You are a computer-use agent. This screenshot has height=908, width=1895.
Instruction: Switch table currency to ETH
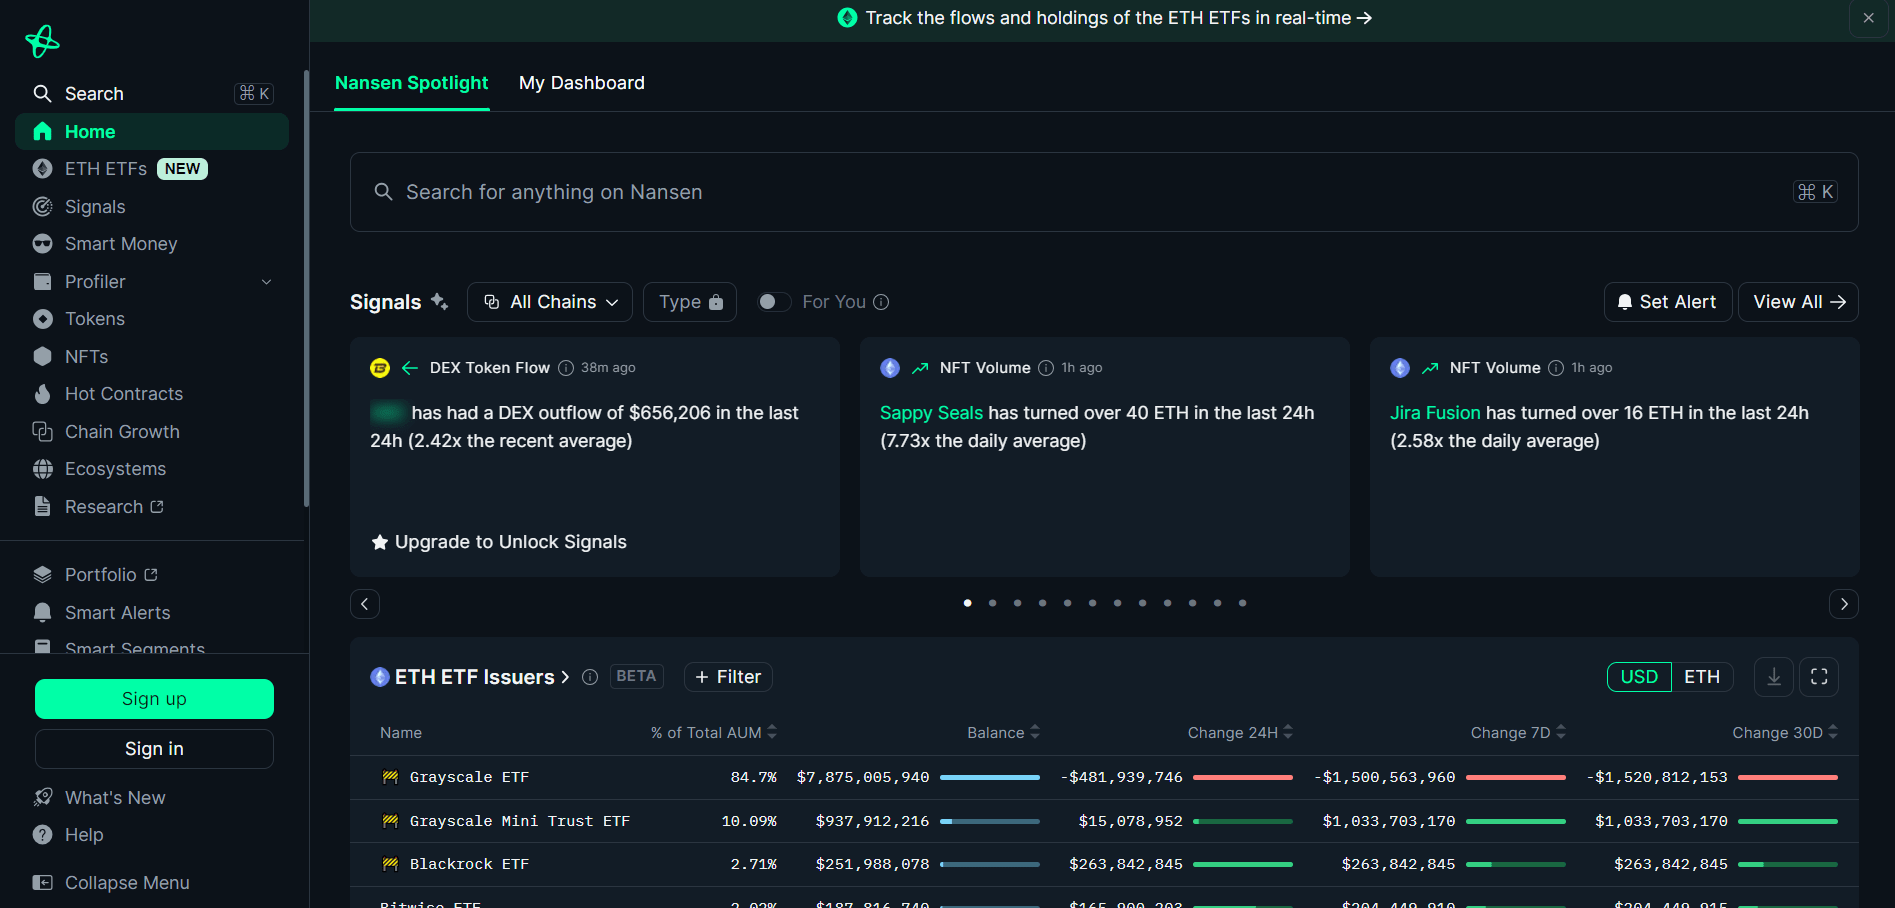click(1702, 677)
